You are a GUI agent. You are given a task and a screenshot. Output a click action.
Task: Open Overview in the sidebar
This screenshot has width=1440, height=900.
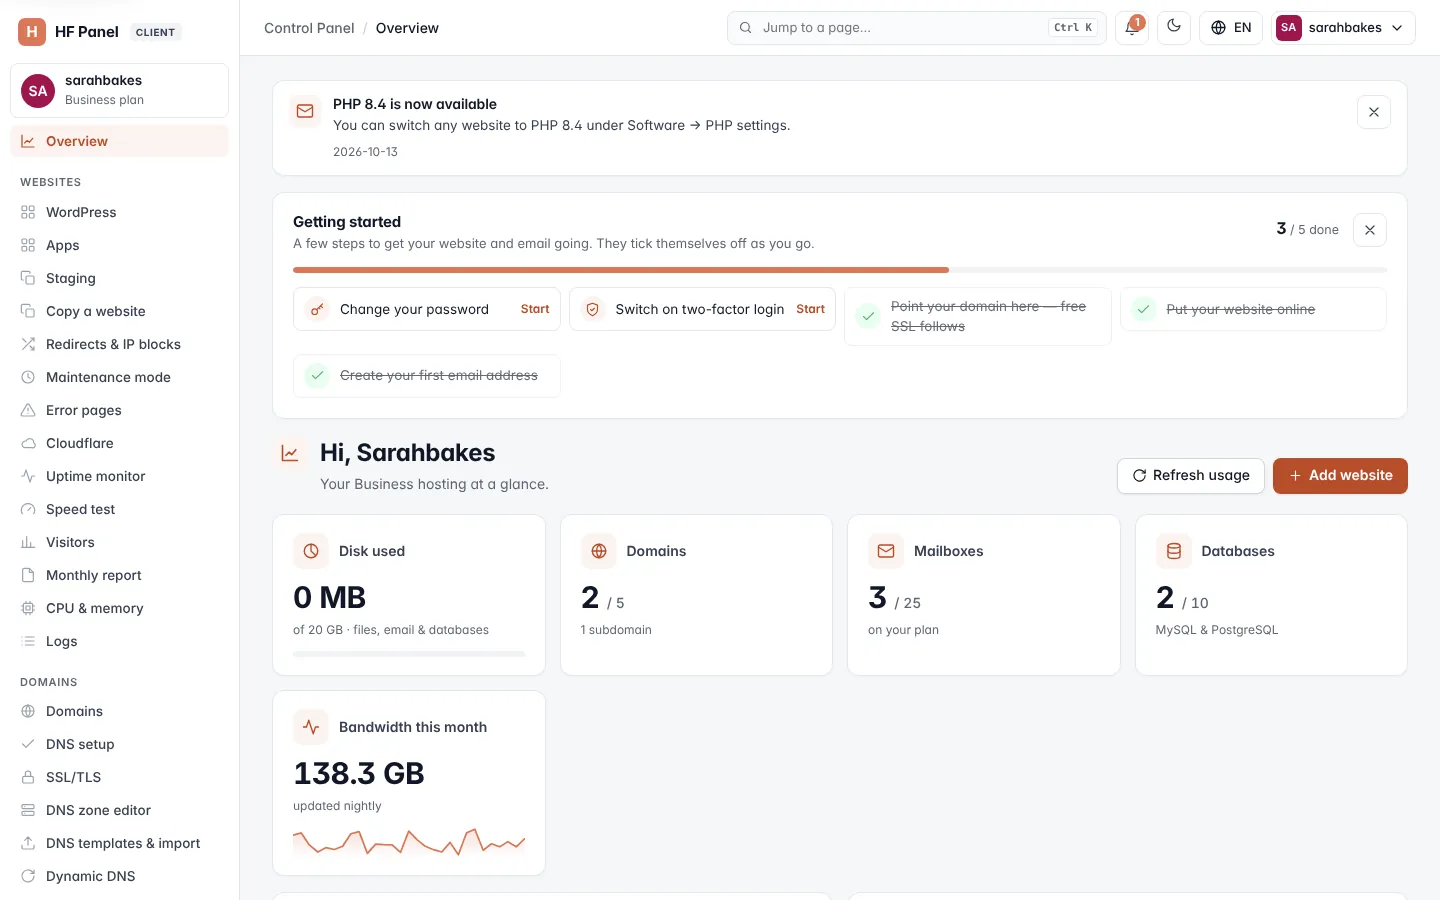(119, 141)
